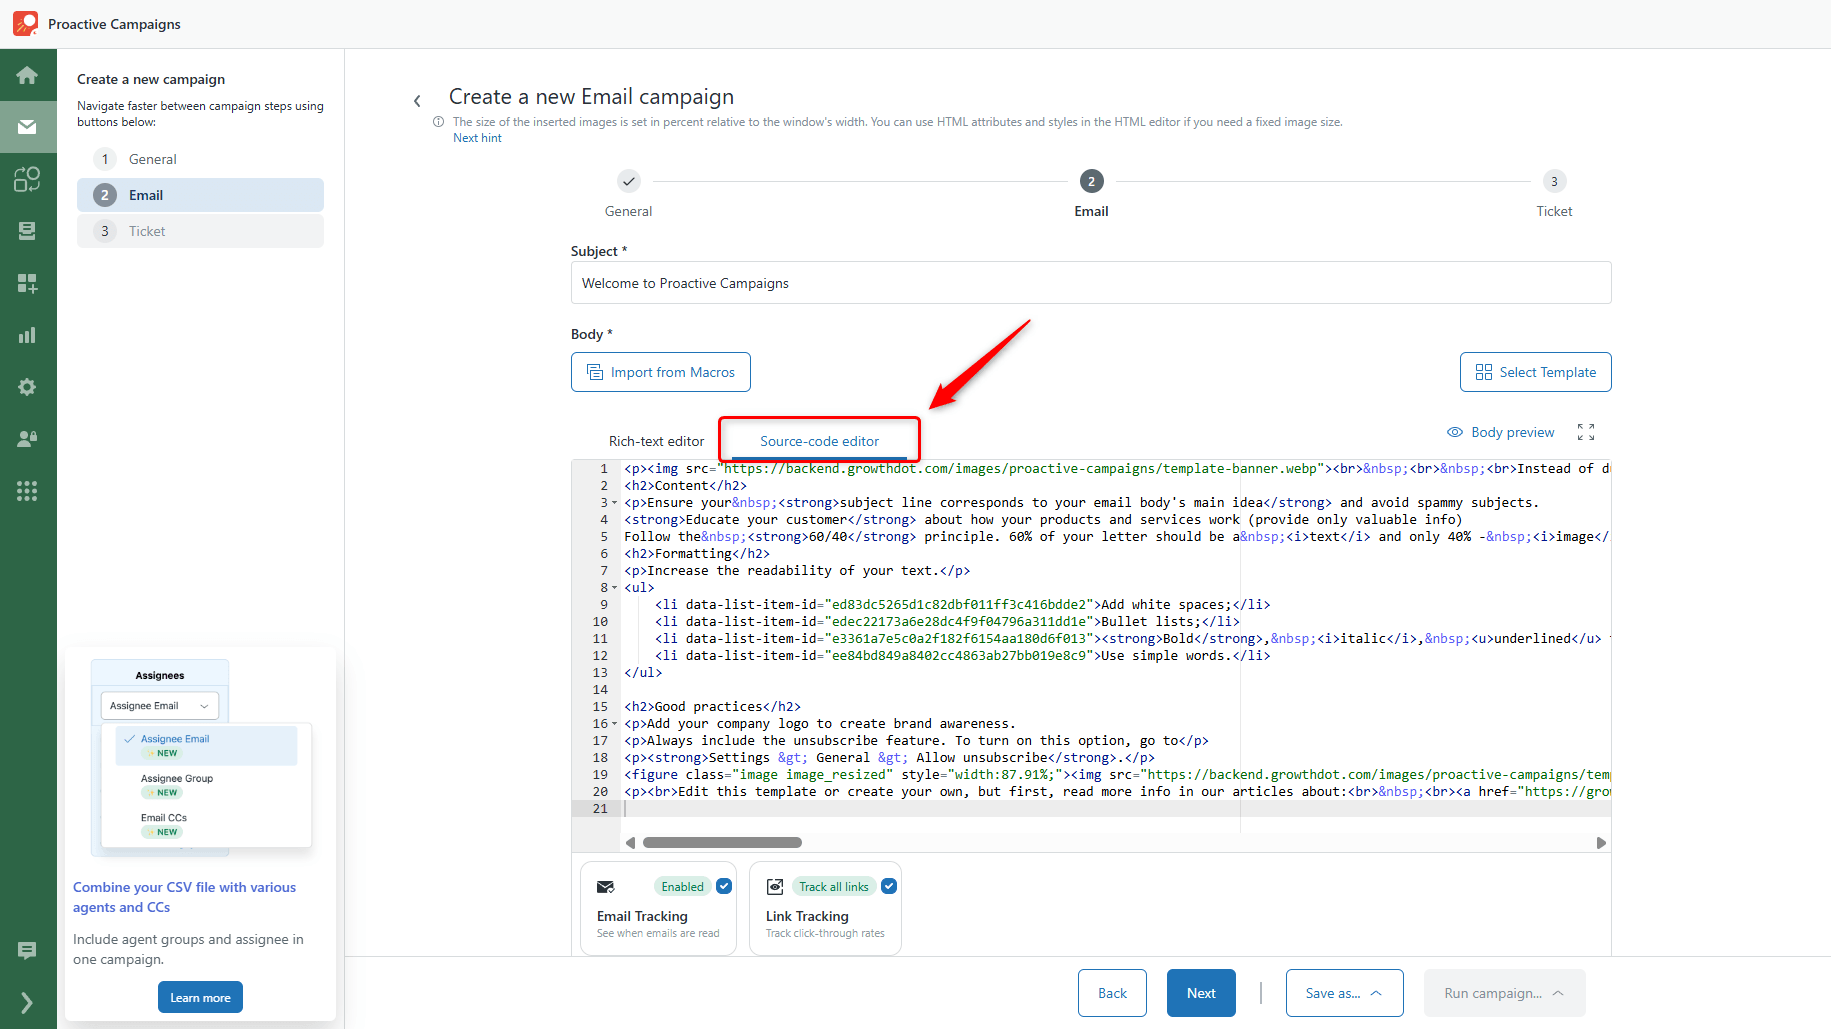The height and width of the screenshot is (1029, 1831).
Task: Click the Select Template button
Action: pyautogui.click(x=1536, y=372)
